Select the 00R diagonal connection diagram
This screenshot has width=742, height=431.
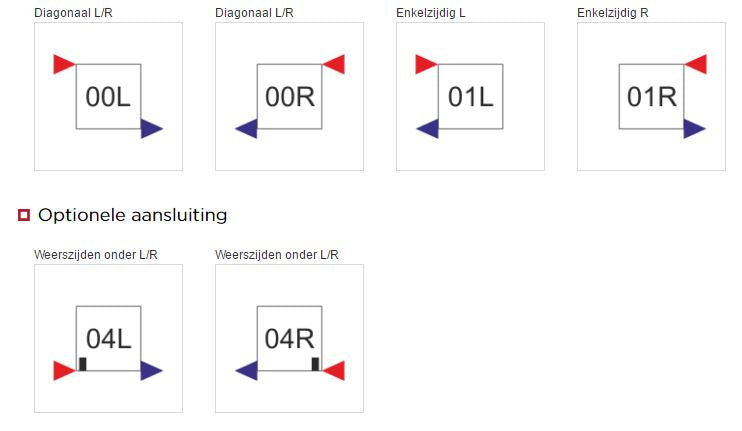(289, 97)
